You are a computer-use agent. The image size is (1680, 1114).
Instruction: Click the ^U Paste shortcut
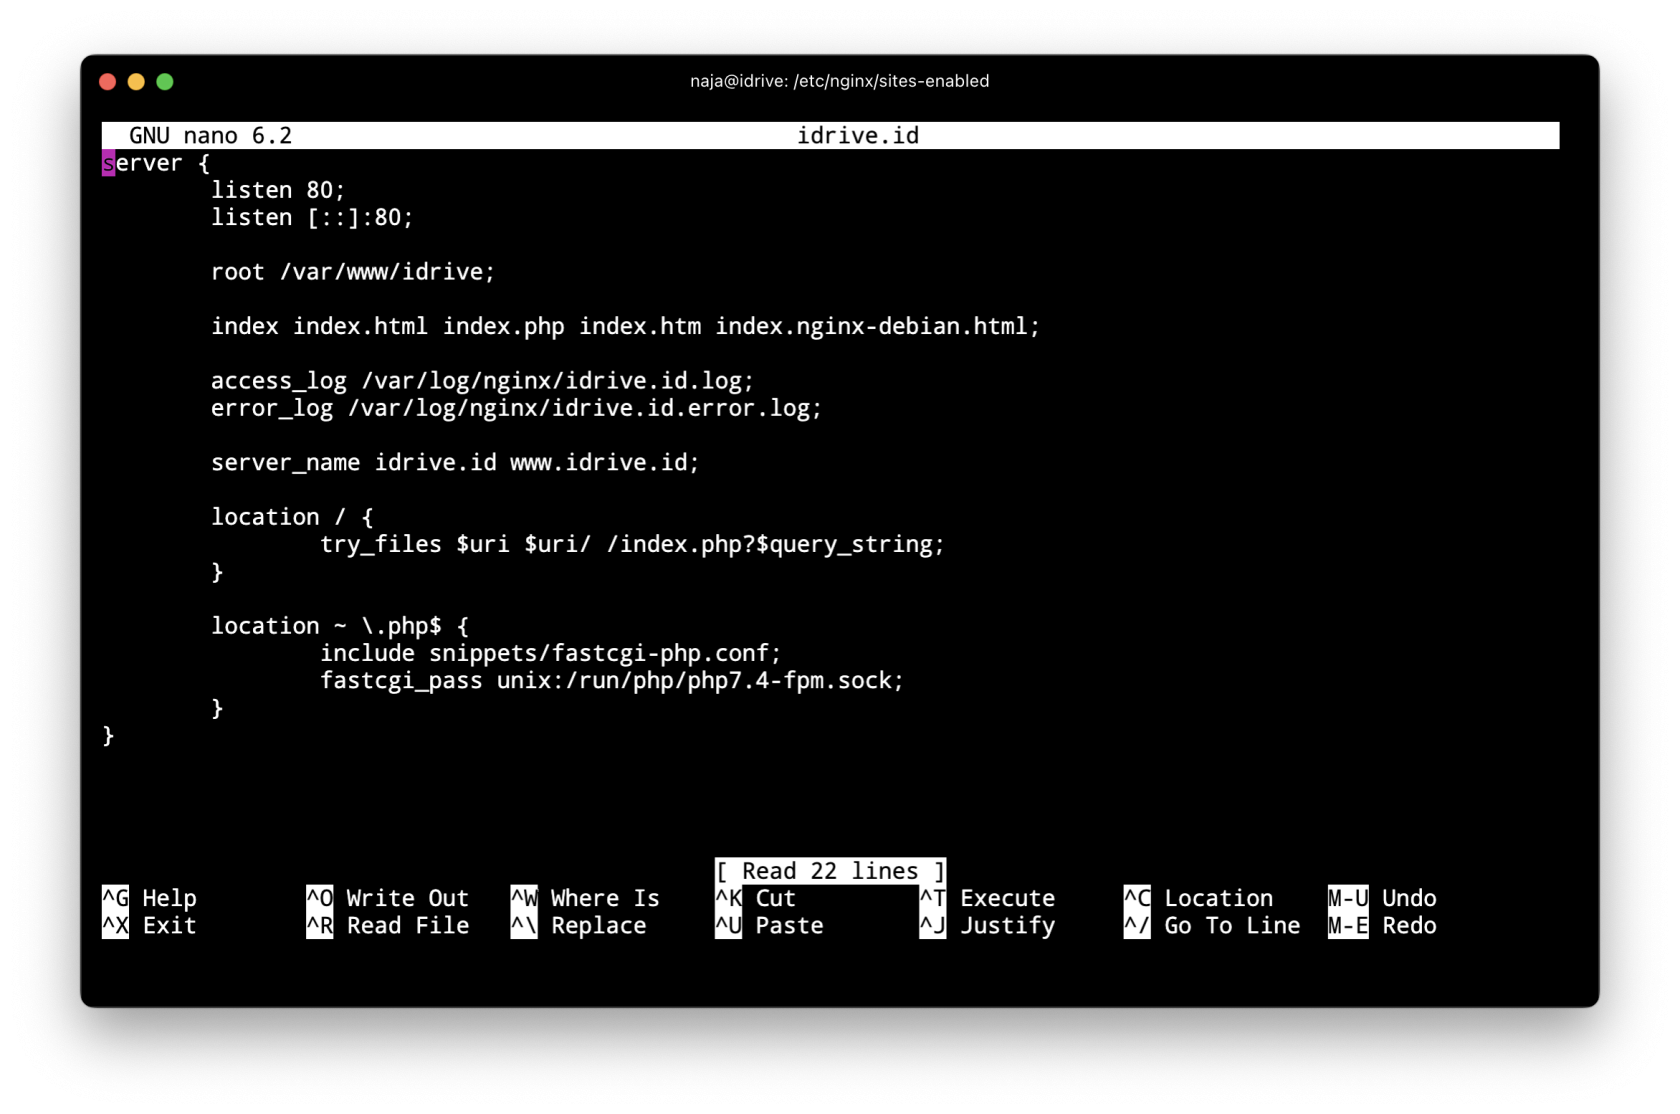coord(769,925)
